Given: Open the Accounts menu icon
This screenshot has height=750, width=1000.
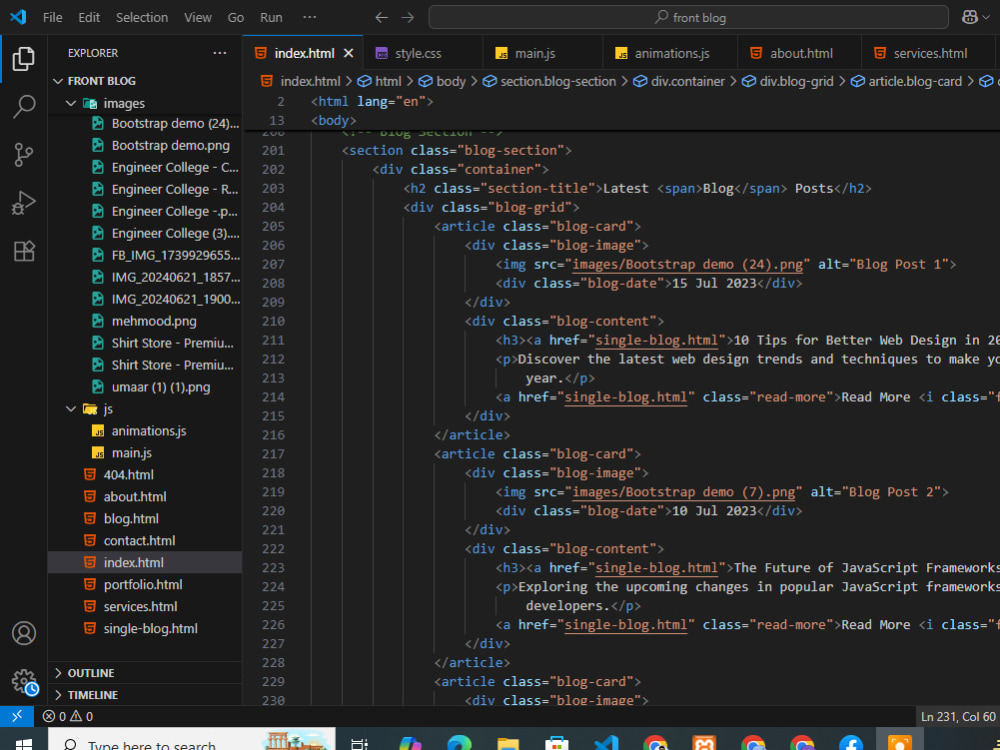Looking at the screenshot, I should (24, 633).
